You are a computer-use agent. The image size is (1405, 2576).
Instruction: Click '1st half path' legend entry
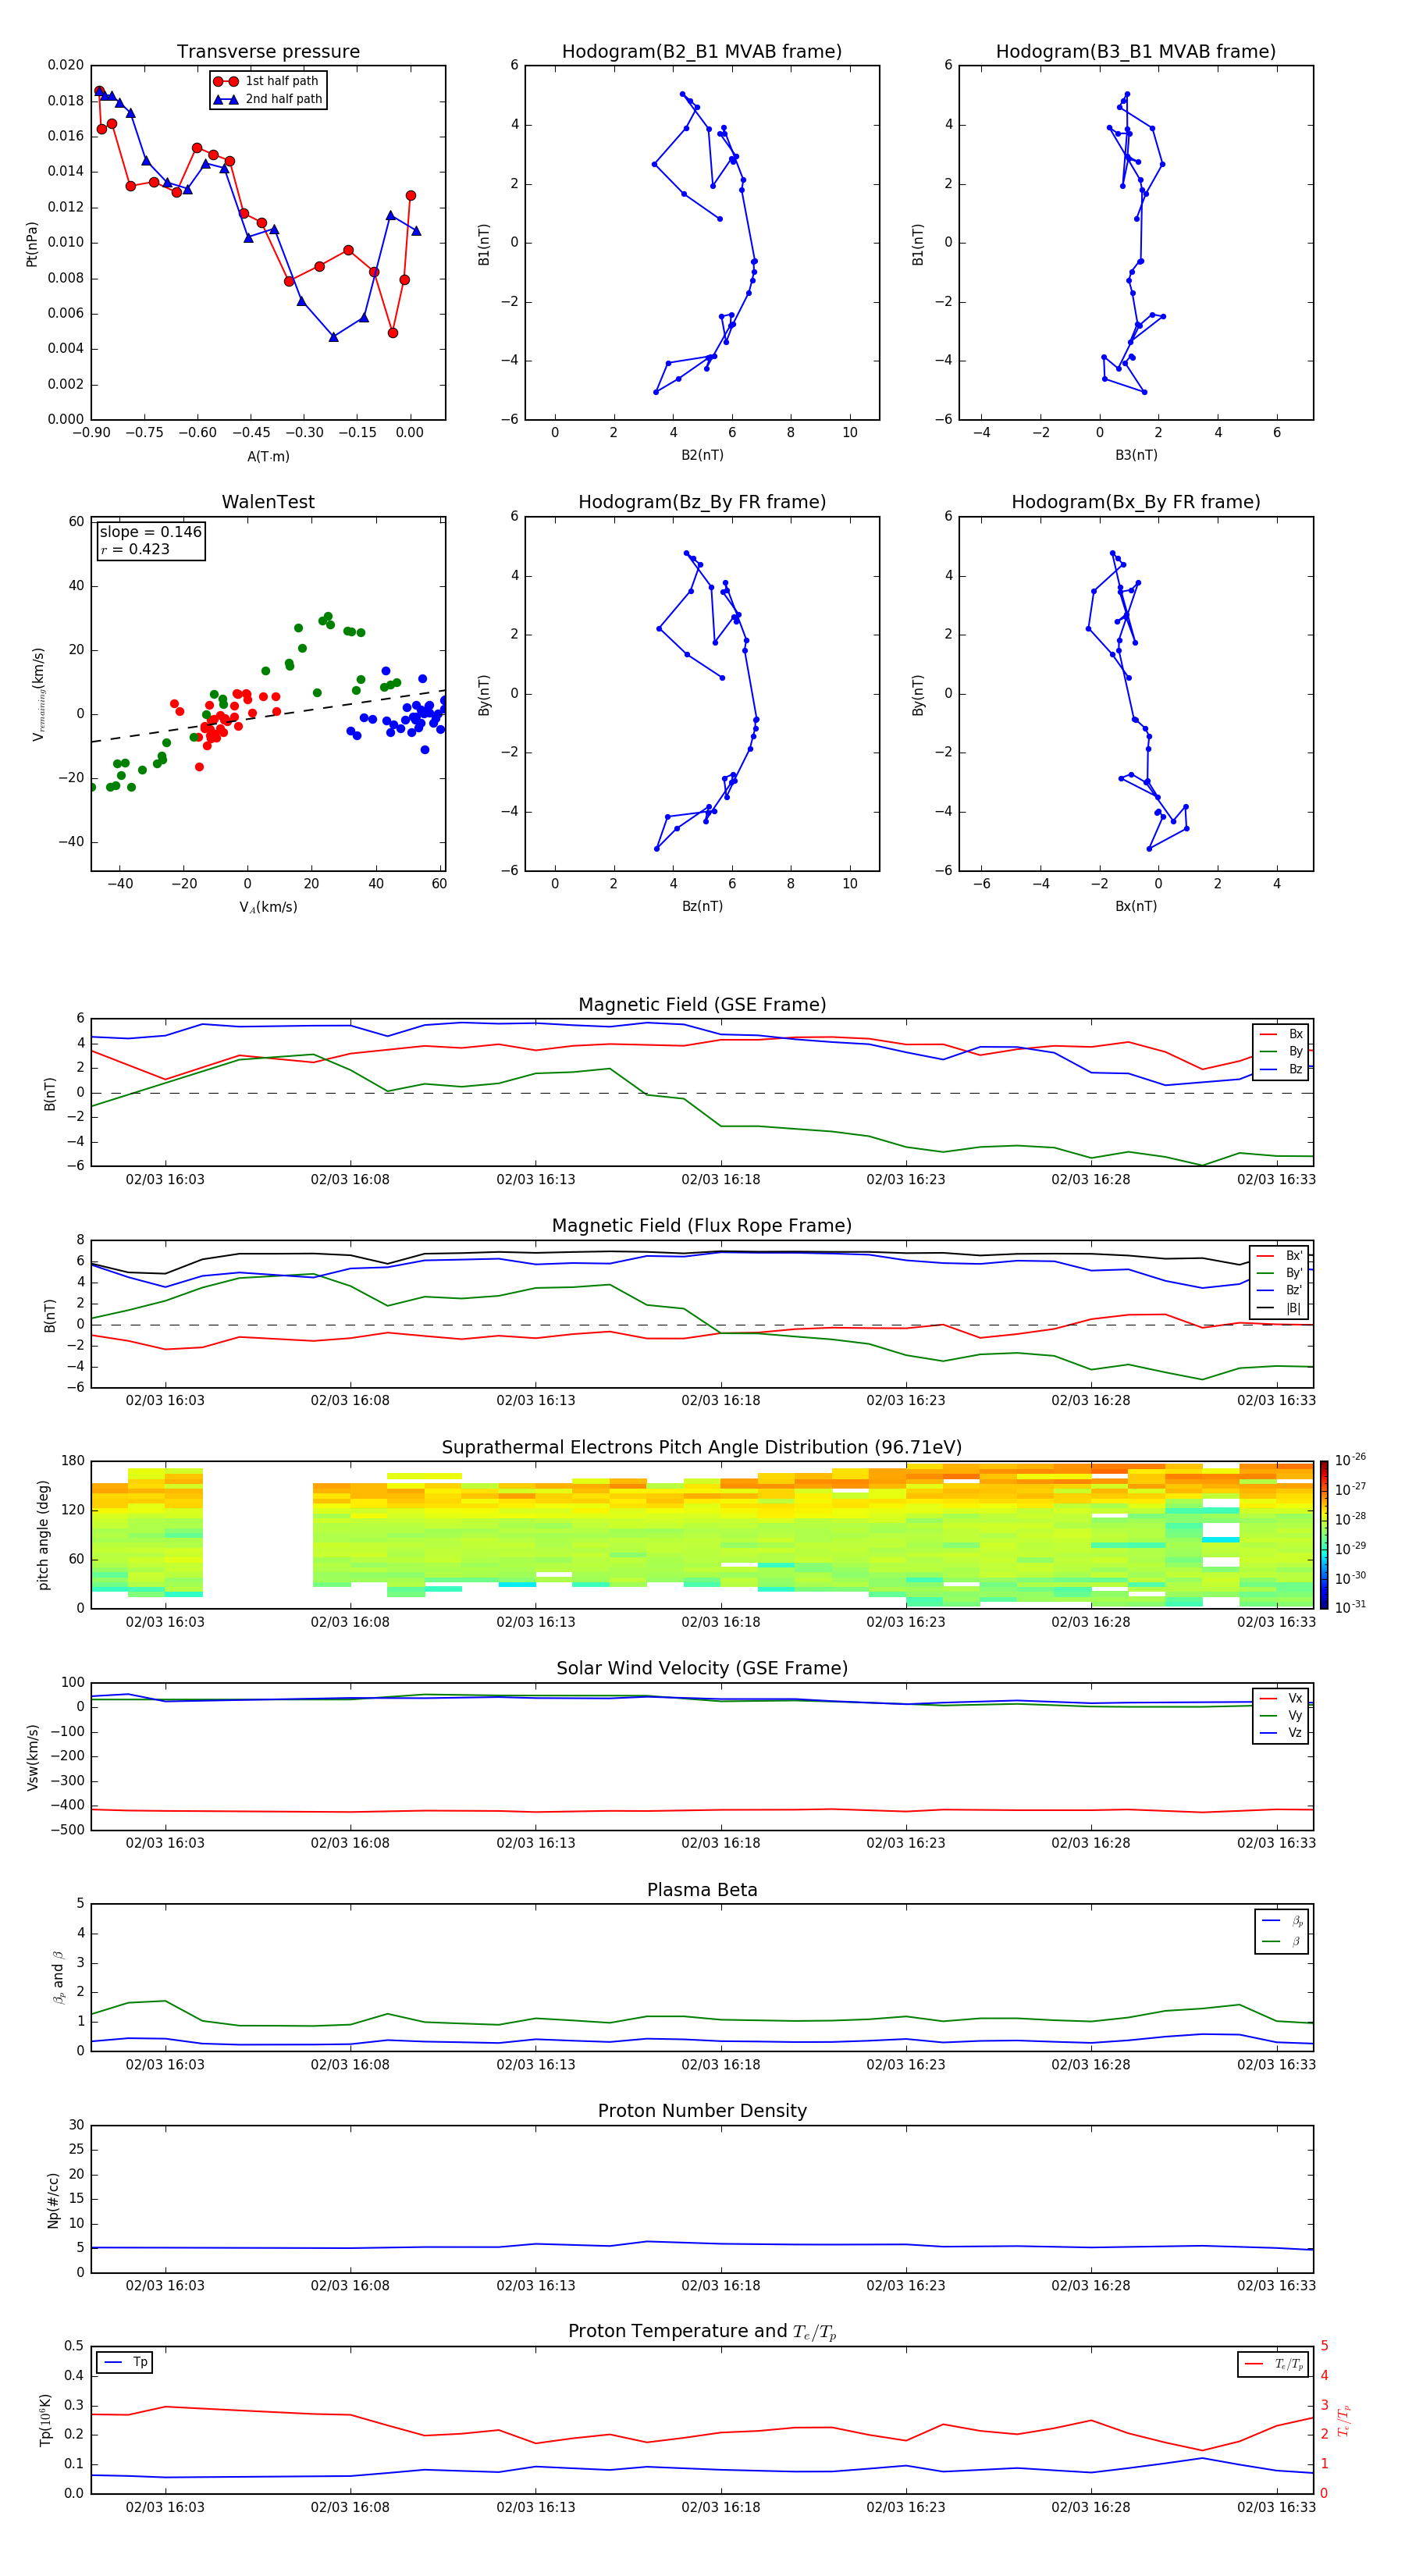point(266,81)
